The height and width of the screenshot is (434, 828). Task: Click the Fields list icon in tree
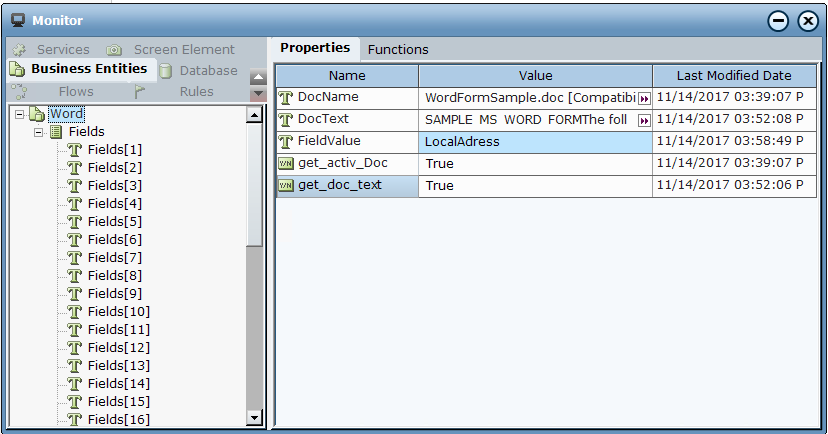[56, 132]
